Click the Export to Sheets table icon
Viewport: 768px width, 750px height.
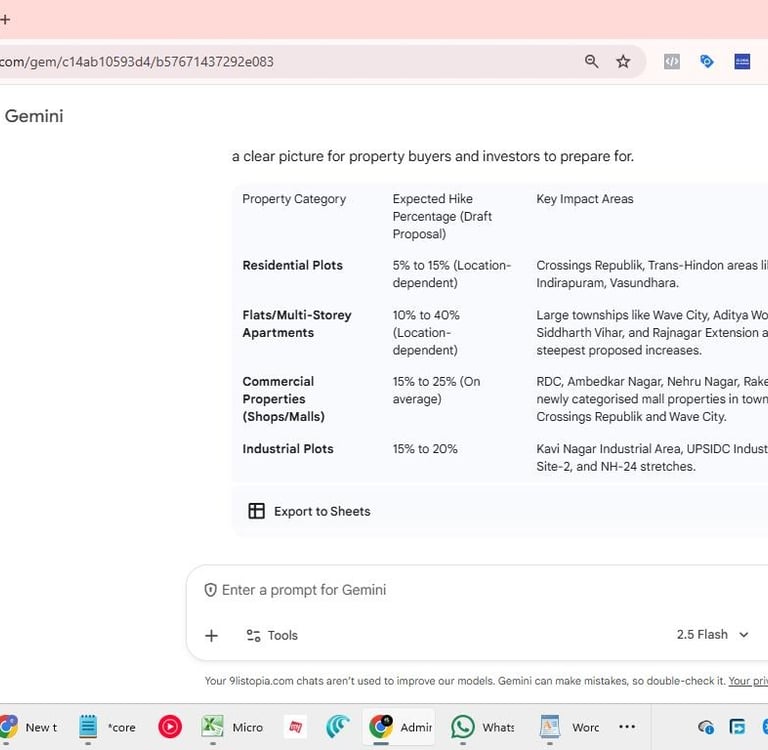[256, 511]
